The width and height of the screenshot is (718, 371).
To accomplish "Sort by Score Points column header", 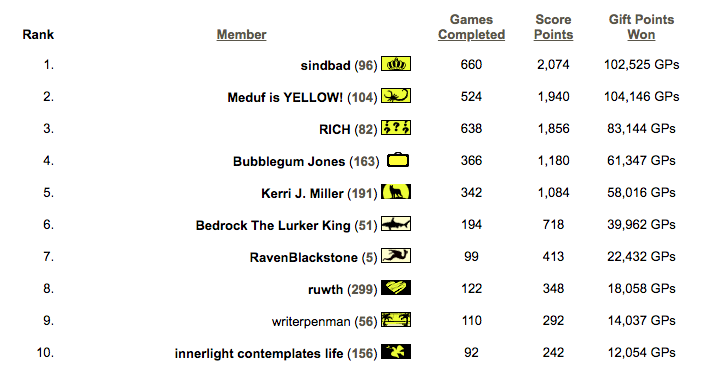I will [553, 27].
